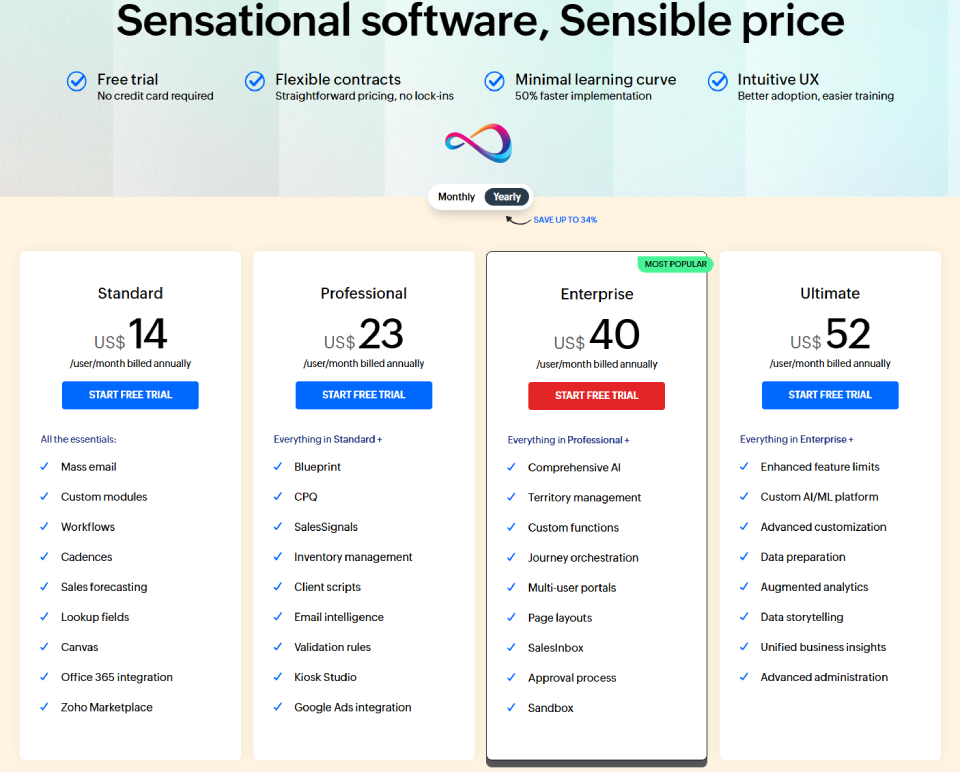The width and height of the screenshot is (960, 772).
Task: Click the checkmark next to Data storytelling
Action: click(744, 617)
